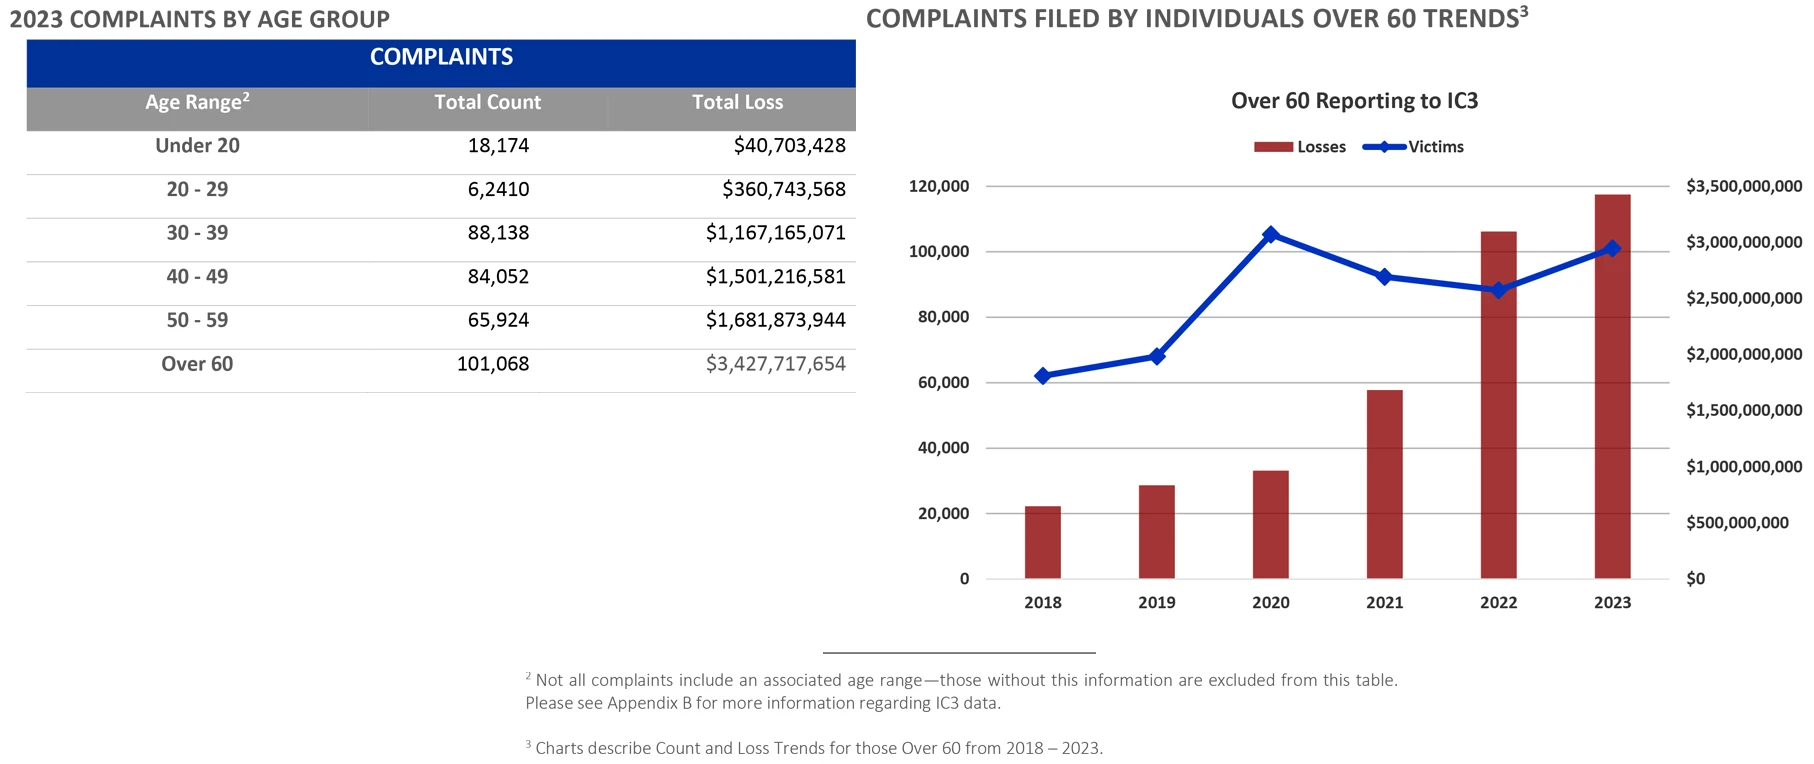This screenshot has width=1814, height=764.
Task: Select the 'Please see Appendix B' footnote line
Action: point(763,703)
